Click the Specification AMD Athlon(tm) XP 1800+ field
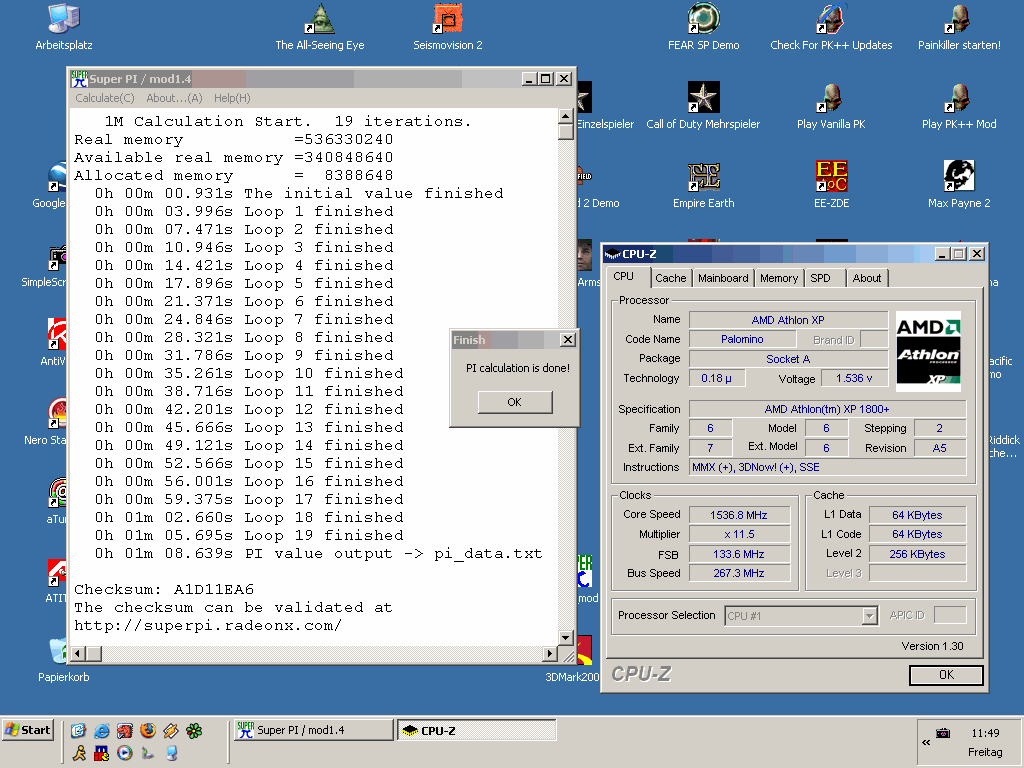The height and width of the screenshot is (768, 1024). point(827,409)
